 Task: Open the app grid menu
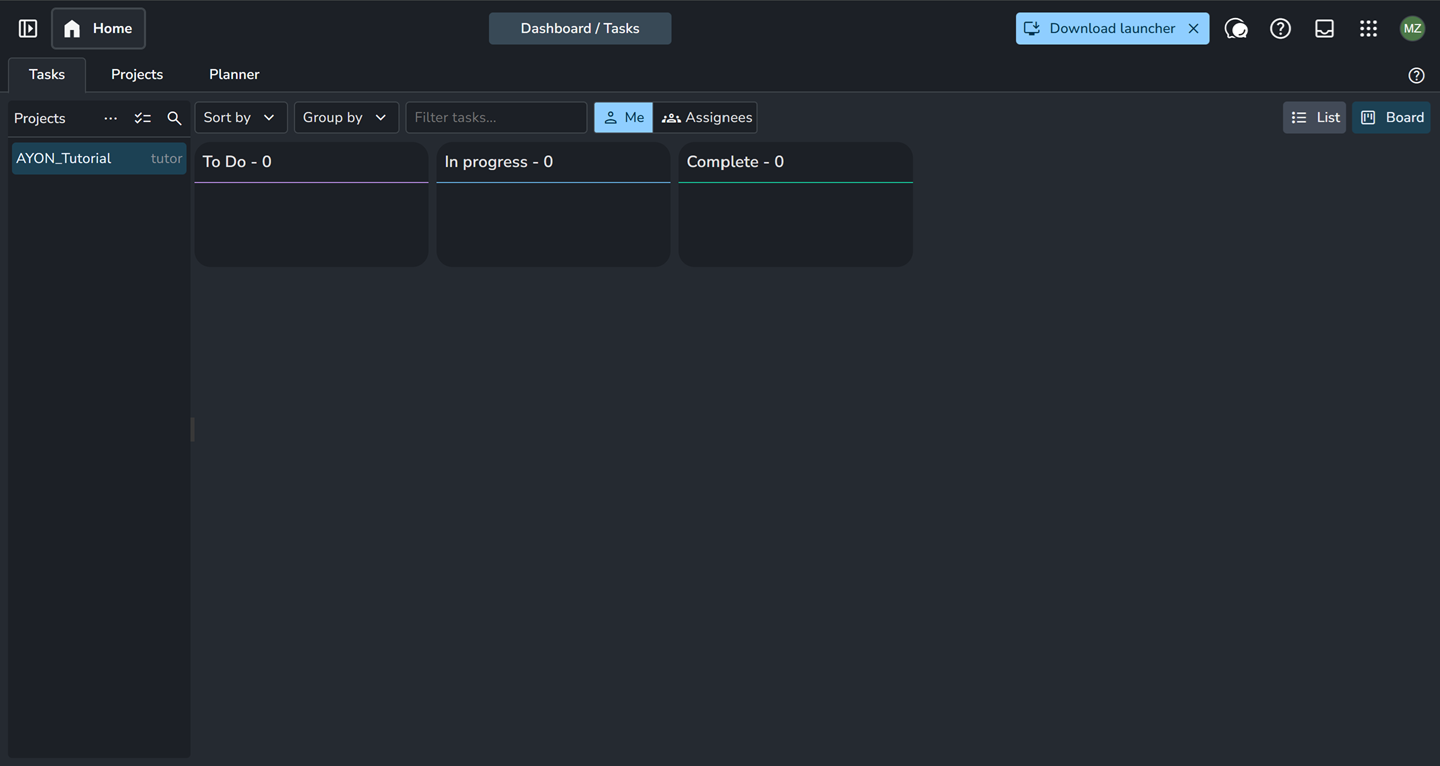coord(1368,29)
